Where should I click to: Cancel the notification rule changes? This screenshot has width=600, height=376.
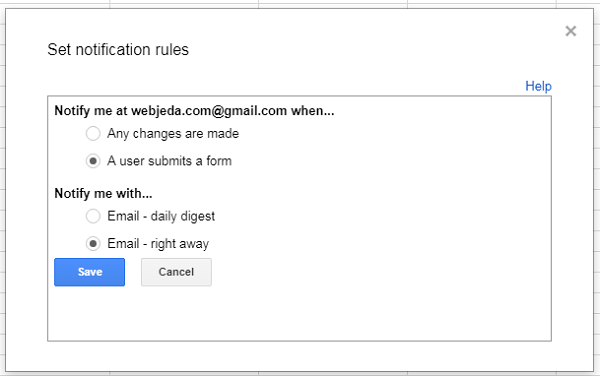pyautogui.click(x=176, y=272)
